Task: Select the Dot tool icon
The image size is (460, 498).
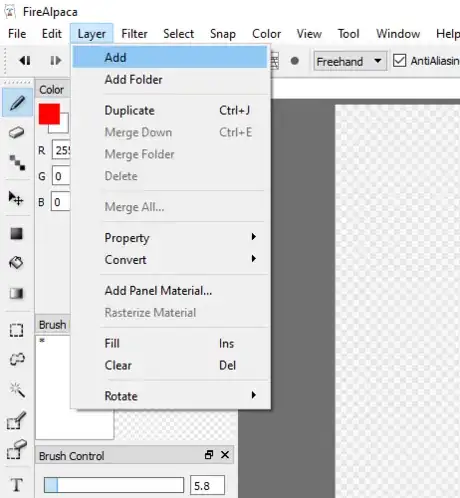Action: click(x=17, y=163)
